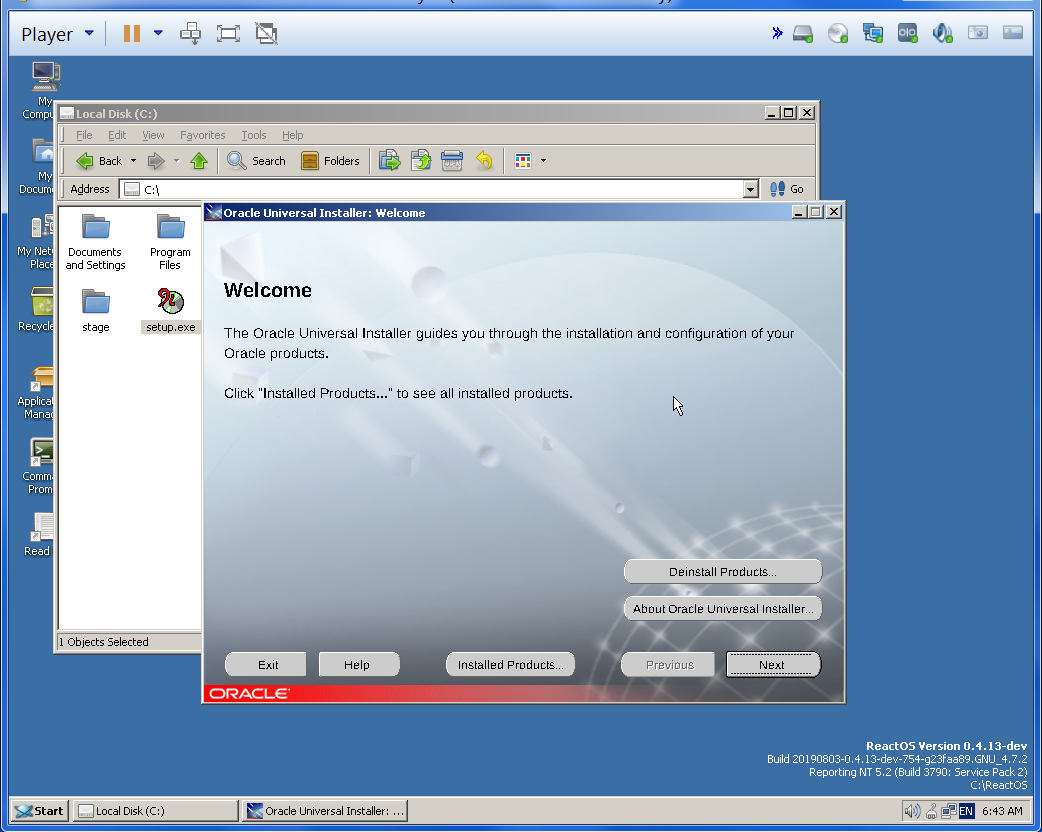Click the Undo toolbar icon
Viewport: 1042px width, 832px height.
[x=484, y=161]
